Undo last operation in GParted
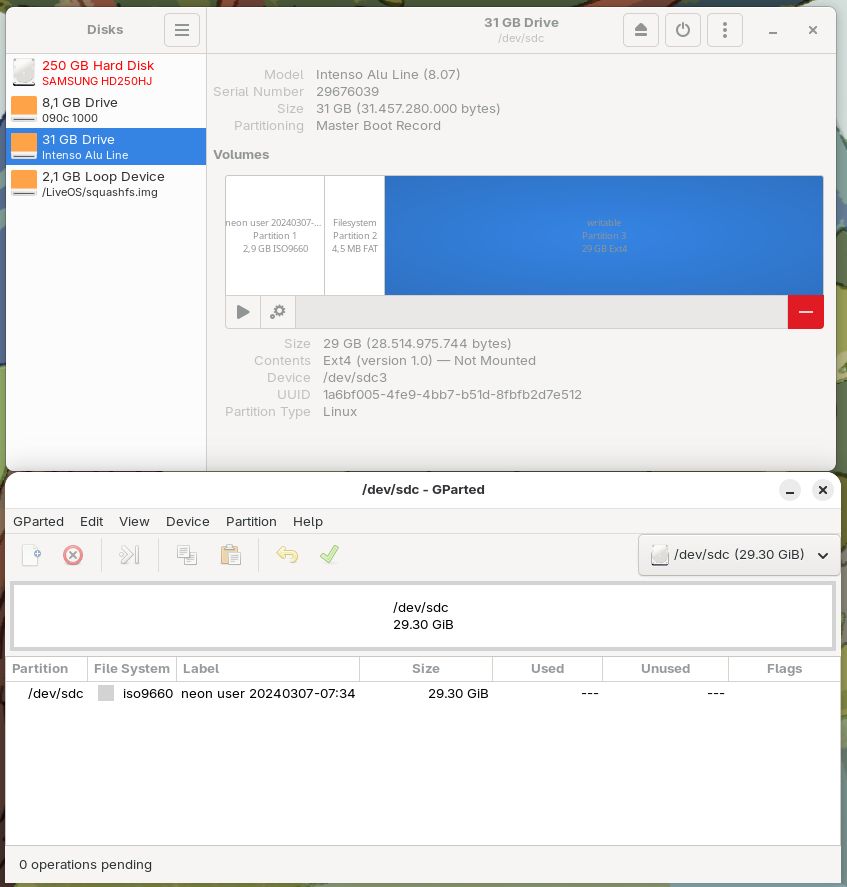 pyautogui.click(x=287, y=555)
